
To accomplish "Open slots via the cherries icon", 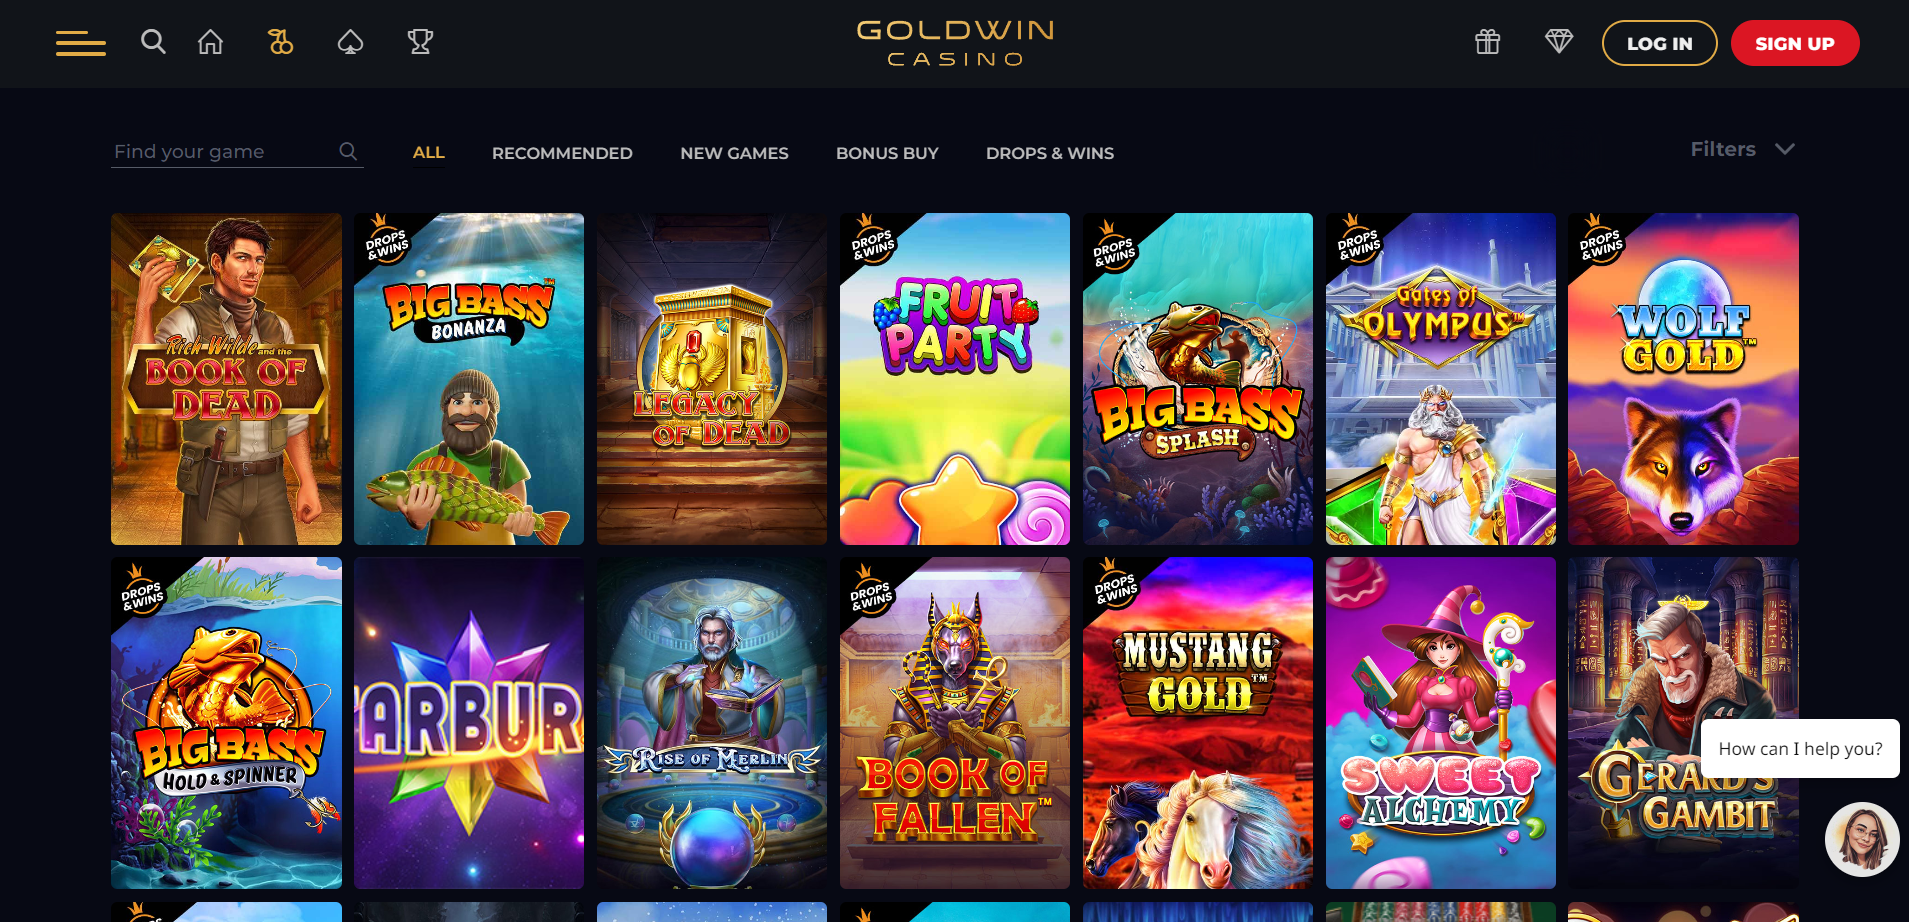I will (280, 42).
